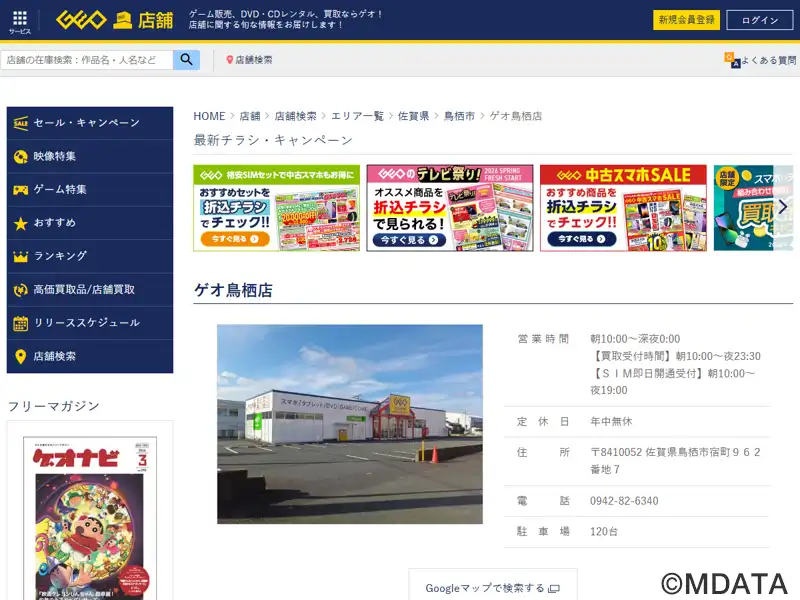The height and width of the screenshot is (600, 800).
Task: Open ランキング sidebar menu
Action: [x=90, y=257]
